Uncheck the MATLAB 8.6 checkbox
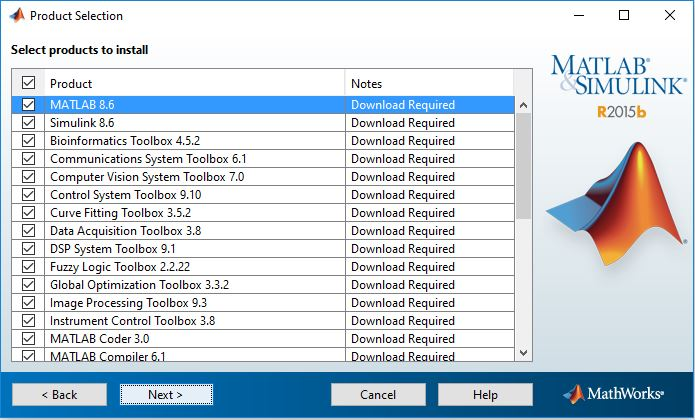 [28, 105]
